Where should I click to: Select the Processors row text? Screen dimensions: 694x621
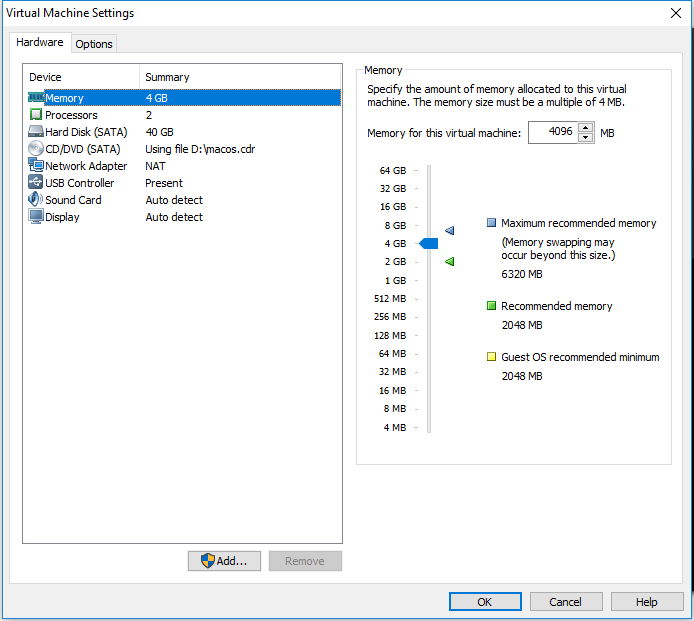tap(71, 115)
